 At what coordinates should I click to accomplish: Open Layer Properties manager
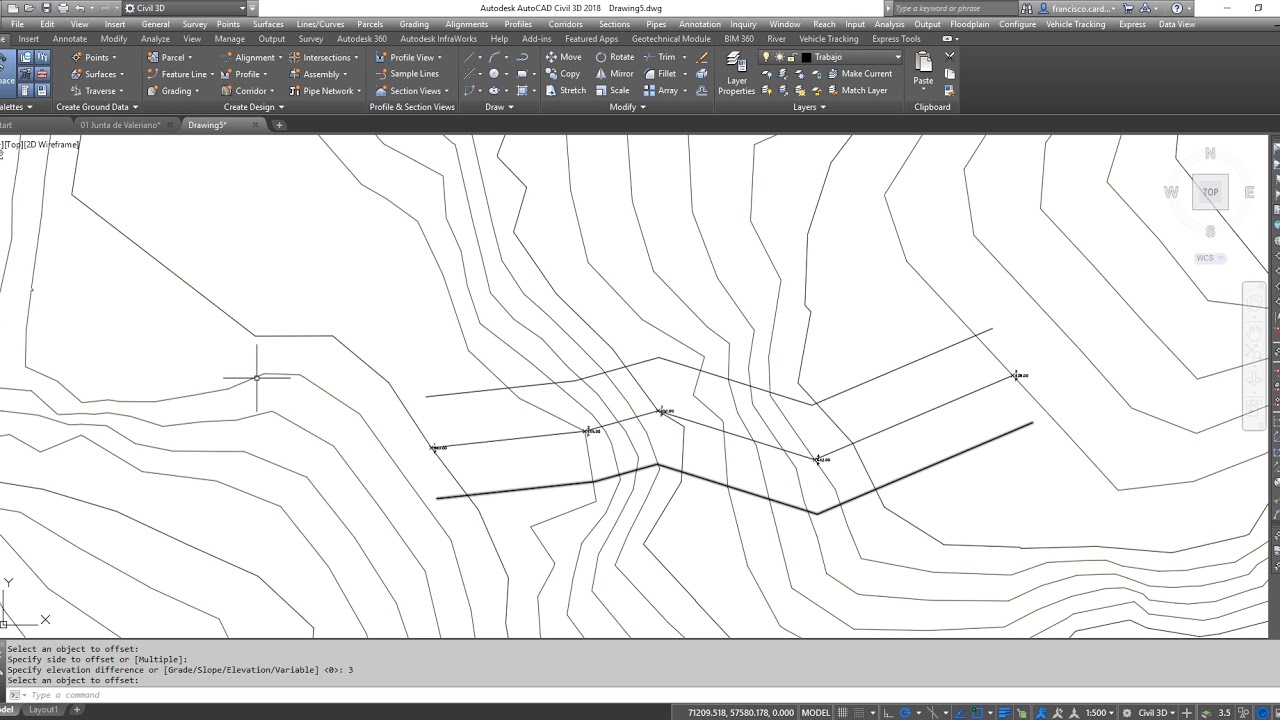pos(736,73)
